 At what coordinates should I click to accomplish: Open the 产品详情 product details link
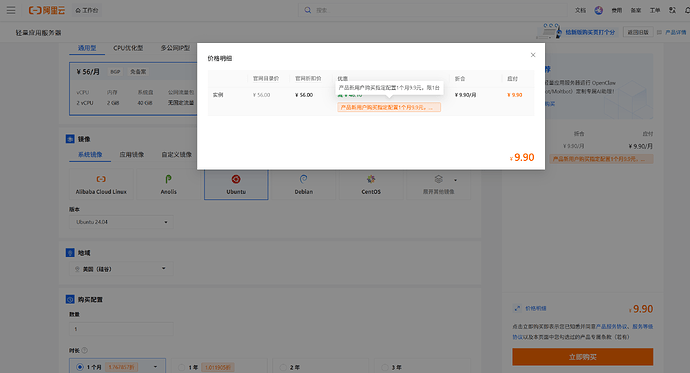pyautogui.click(x=675, y=32)
